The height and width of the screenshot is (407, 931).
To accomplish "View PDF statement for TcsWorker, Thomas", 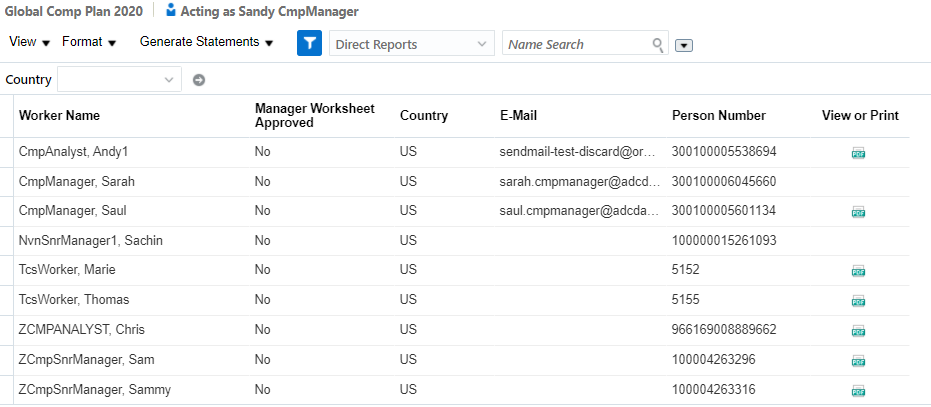I will pos(858,300).
